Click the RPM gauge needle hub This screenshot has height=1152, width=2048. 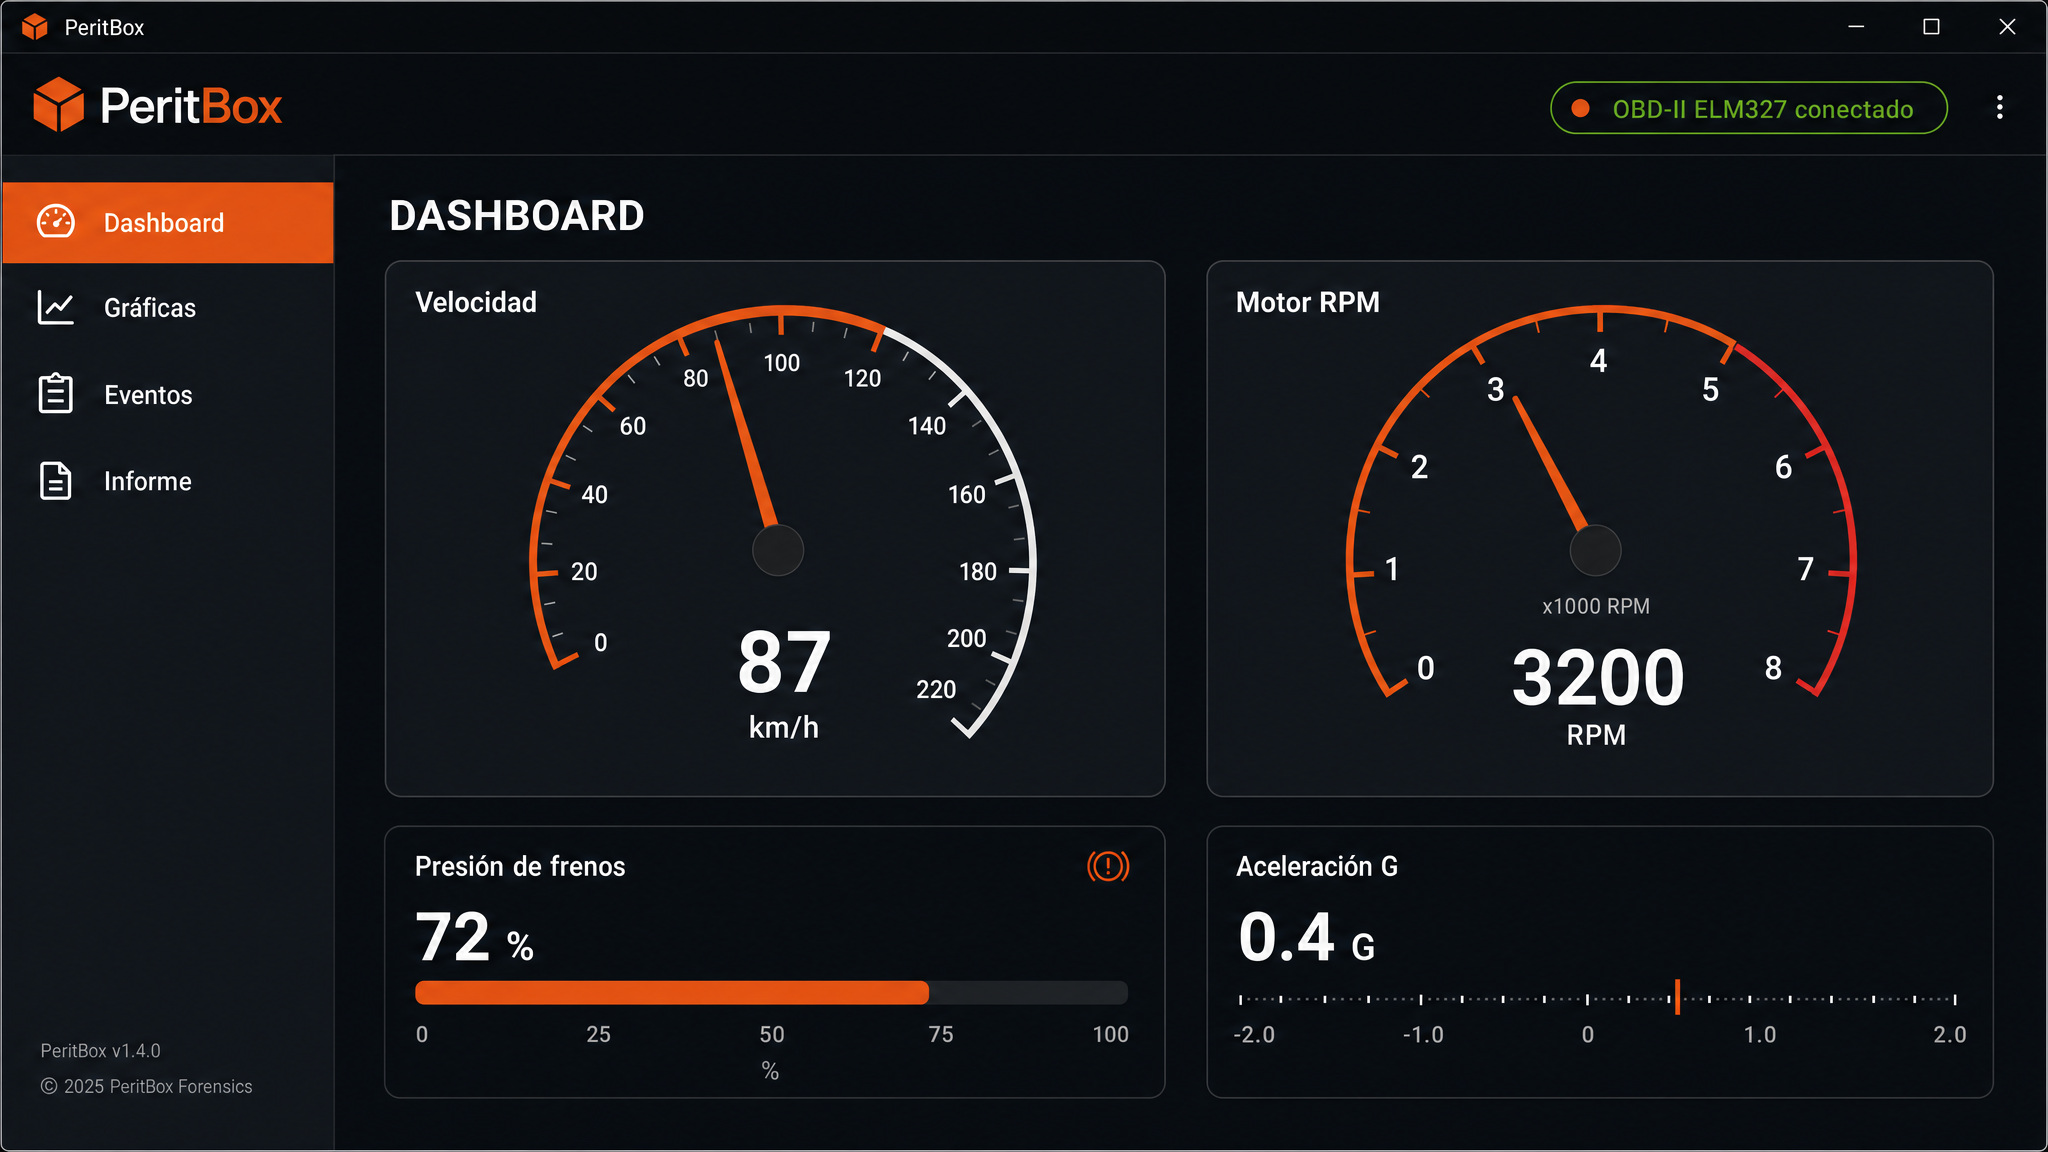click(x=1595, y=550)
